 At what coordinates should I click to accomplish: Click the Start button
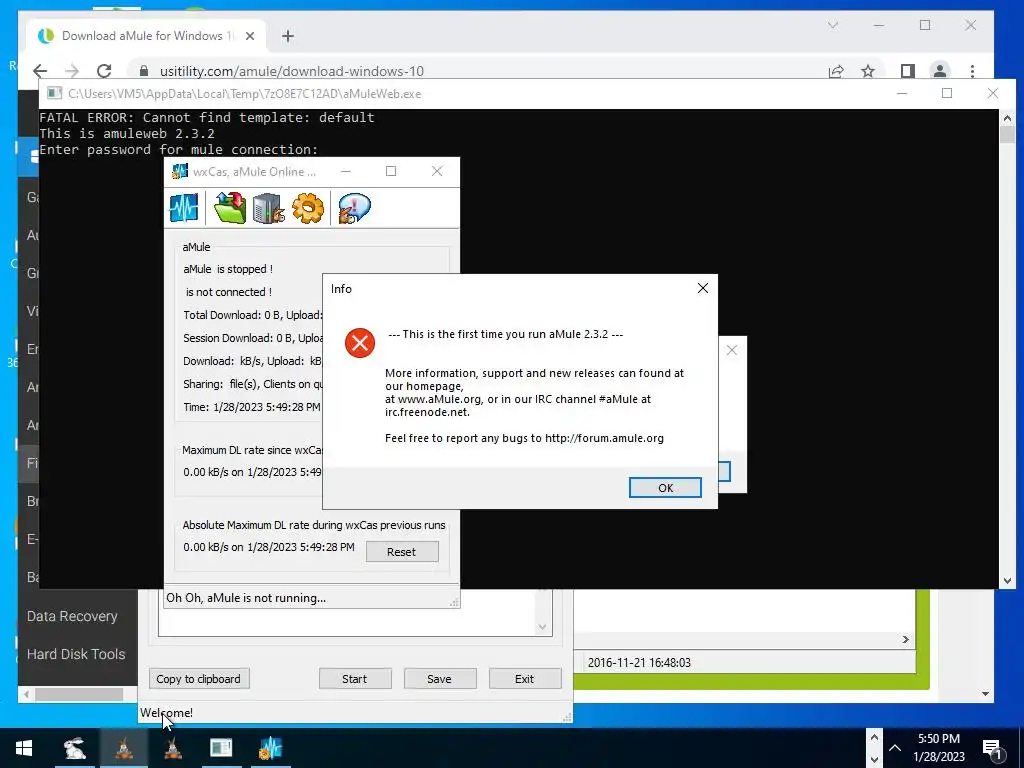[x=355, y=679]
